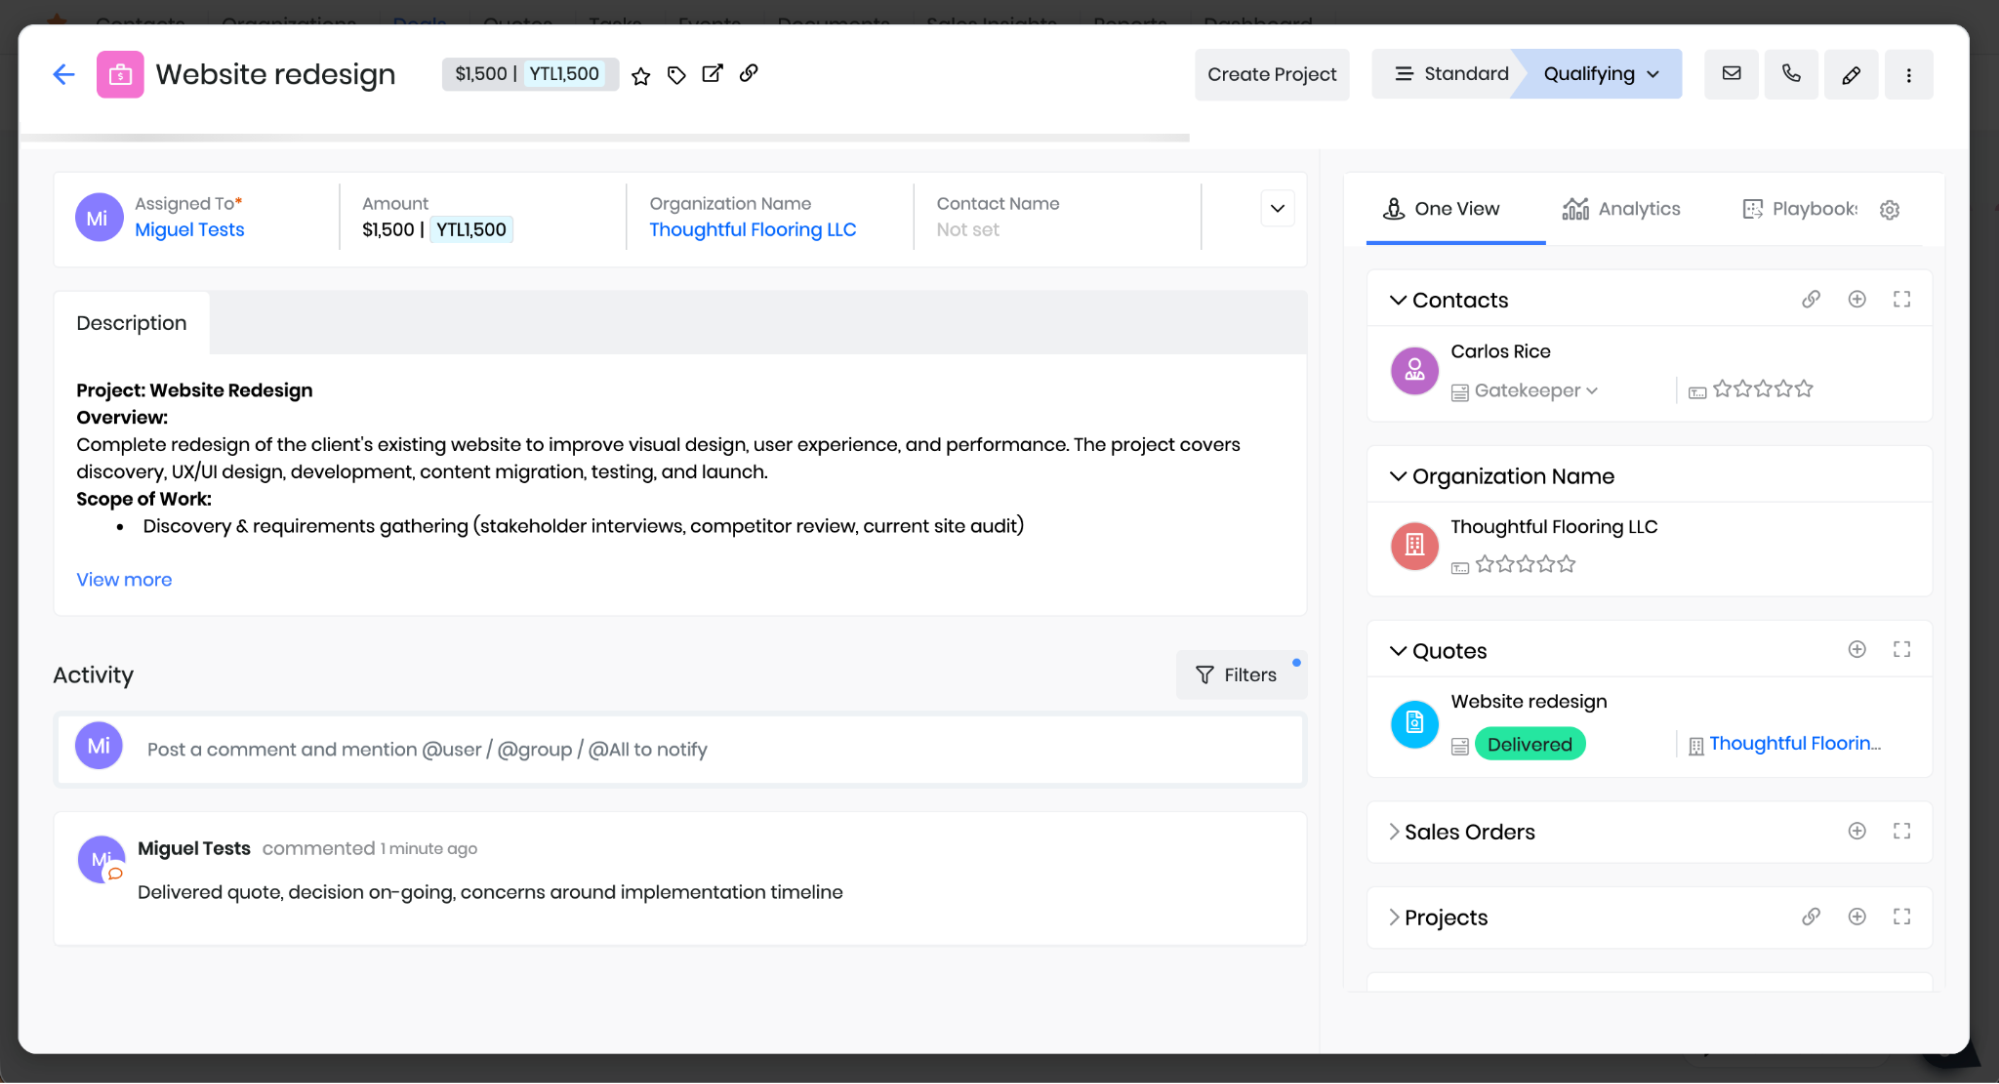Viewport: 1999px width, 1084px height.
Task: Expand the Sales Orders section
Action: [1394, 832]
